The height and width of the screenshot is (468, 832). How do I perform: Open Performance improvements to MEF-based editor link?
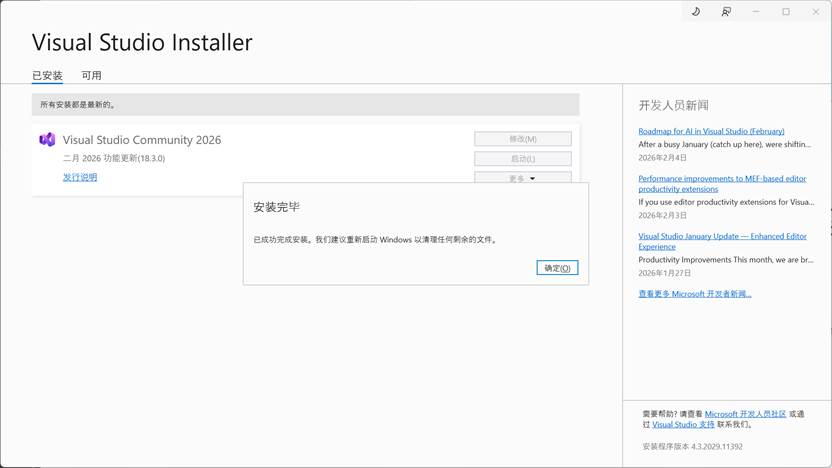pyautogui.click(x=722, y=184)
